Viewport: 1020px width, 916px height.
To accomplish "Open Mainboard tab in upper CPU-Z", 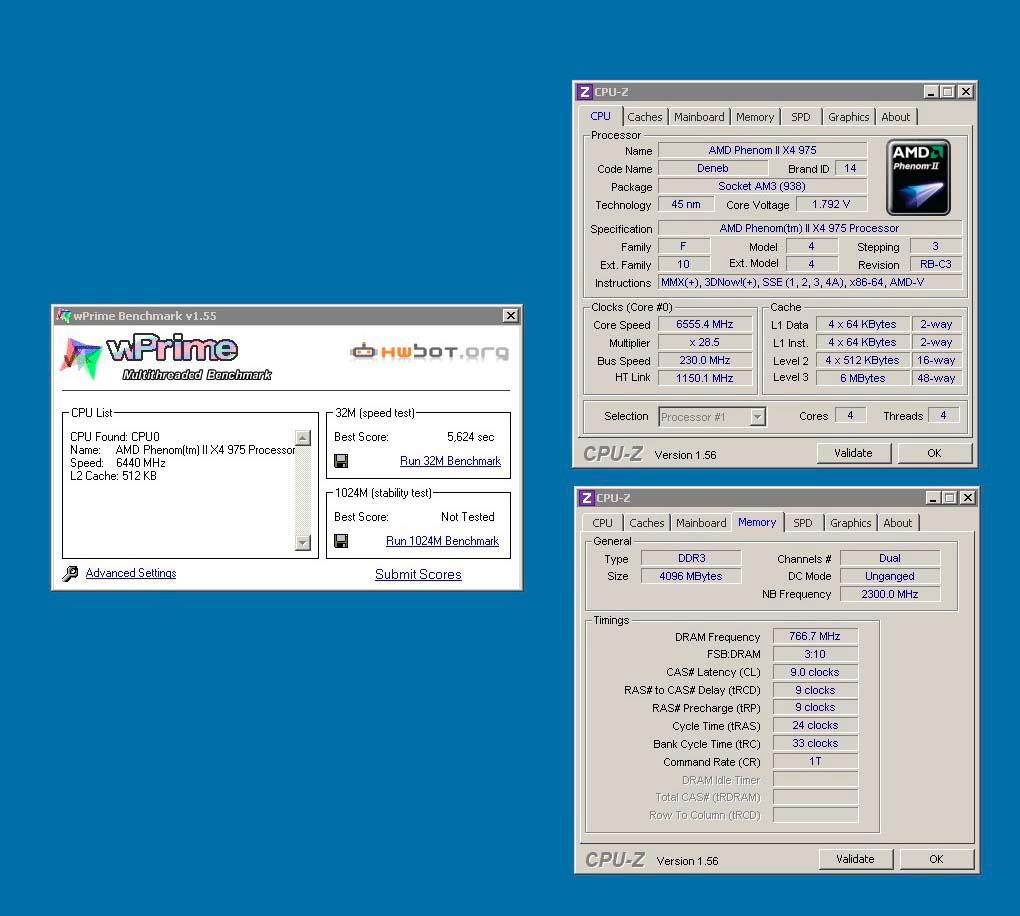I will [699, 117].
